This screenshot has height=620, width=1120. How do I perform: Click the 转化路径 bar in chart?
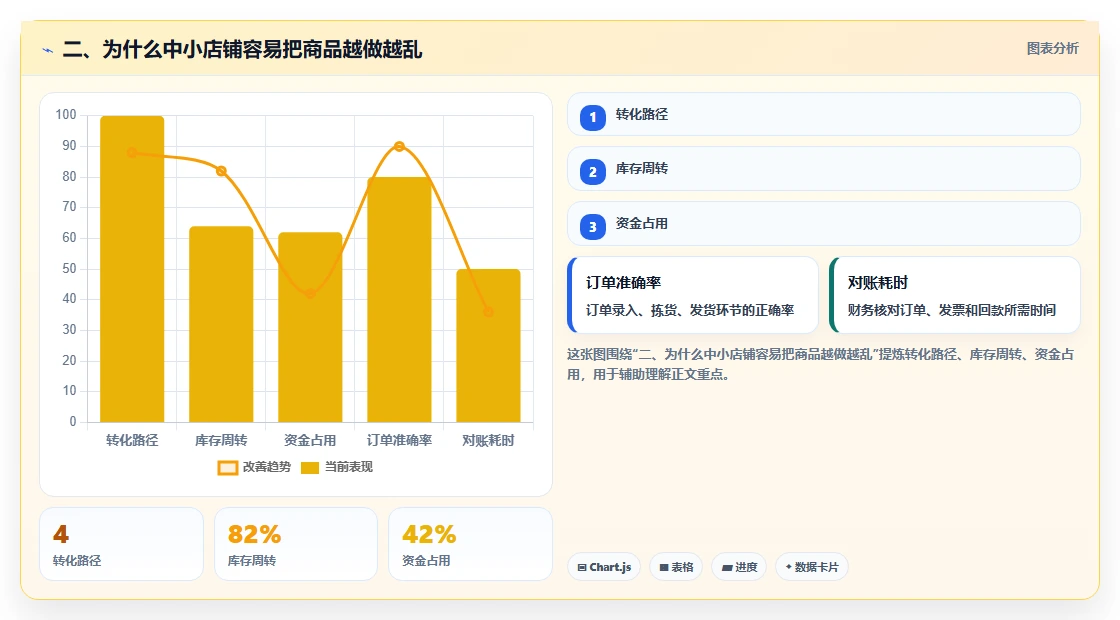click(x=132, y=269)
